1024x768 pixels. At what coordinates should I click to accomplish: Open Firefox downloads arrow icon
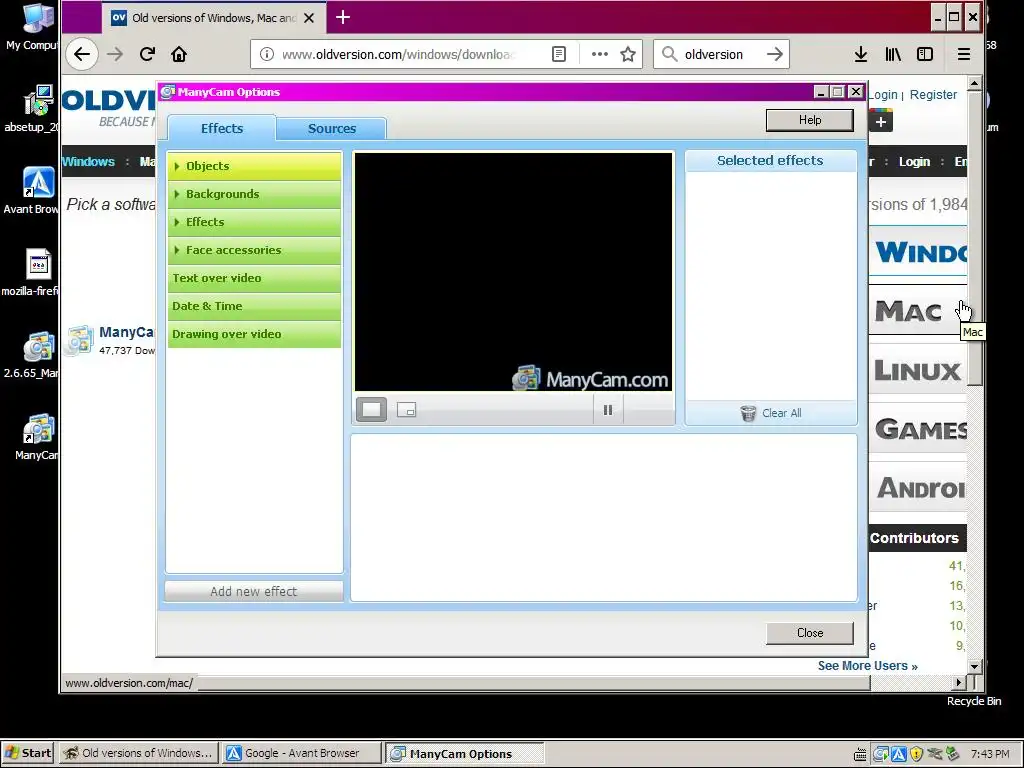(x=861, y=54)
